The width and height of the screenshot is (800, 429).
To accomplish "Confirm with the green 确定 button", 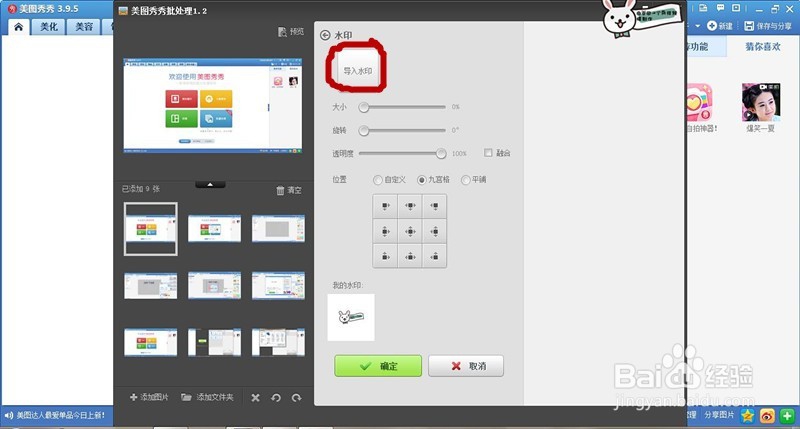I will pos(378,366).
